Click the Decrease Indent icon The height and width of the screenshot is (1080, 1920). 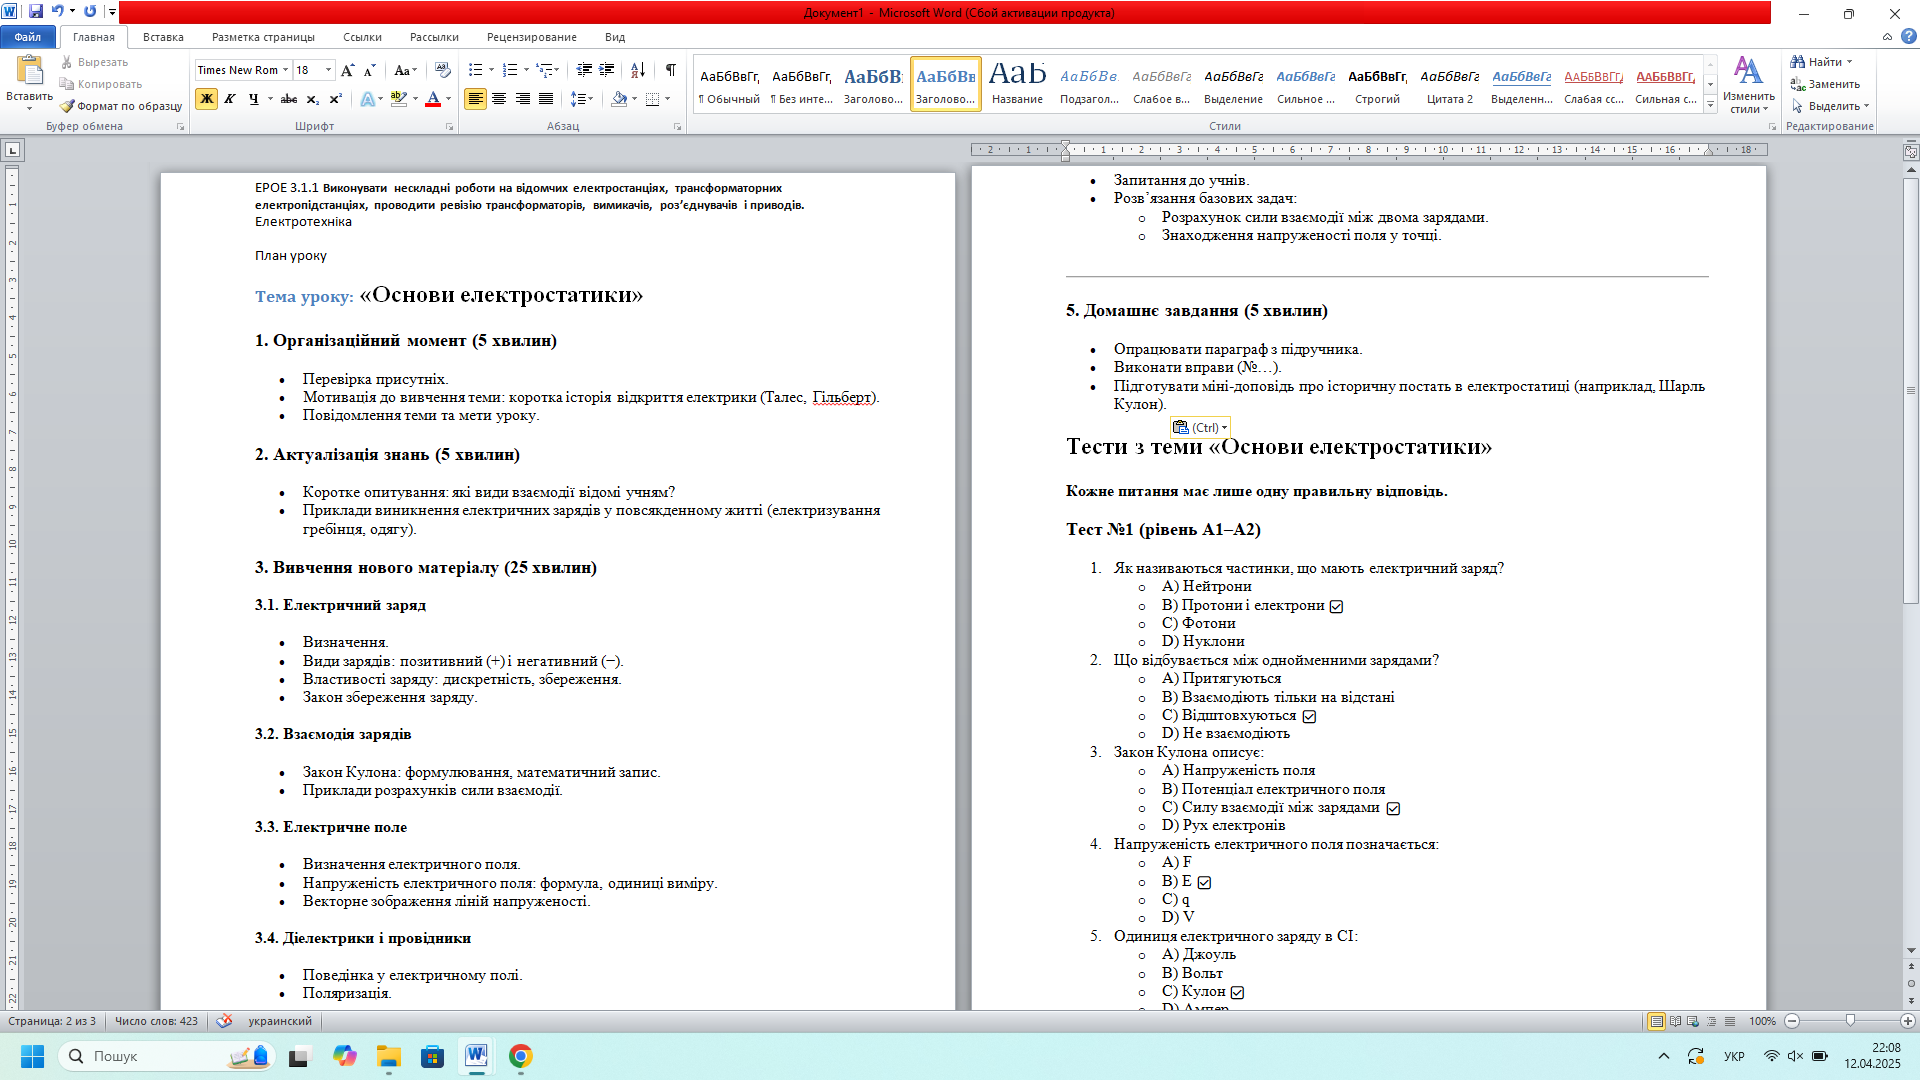click(x=584, y=70)
